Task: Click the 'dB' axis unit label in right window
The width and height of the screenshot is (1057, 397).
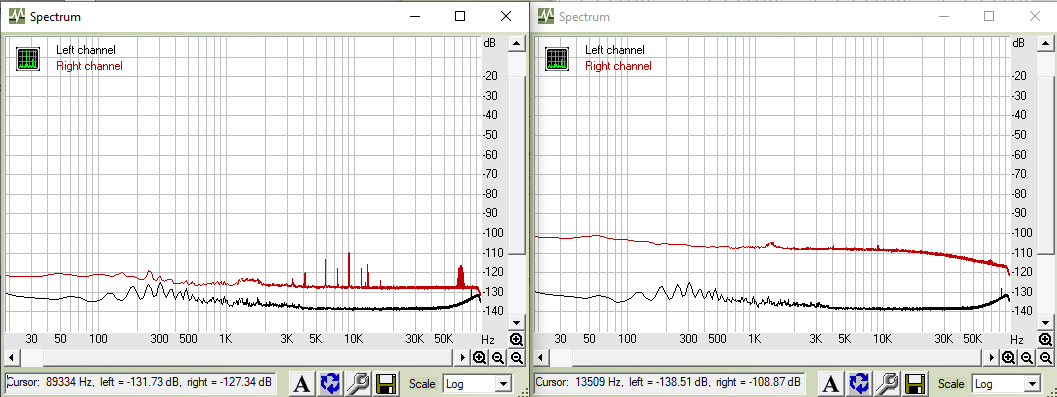Action: click(1019, 43)
